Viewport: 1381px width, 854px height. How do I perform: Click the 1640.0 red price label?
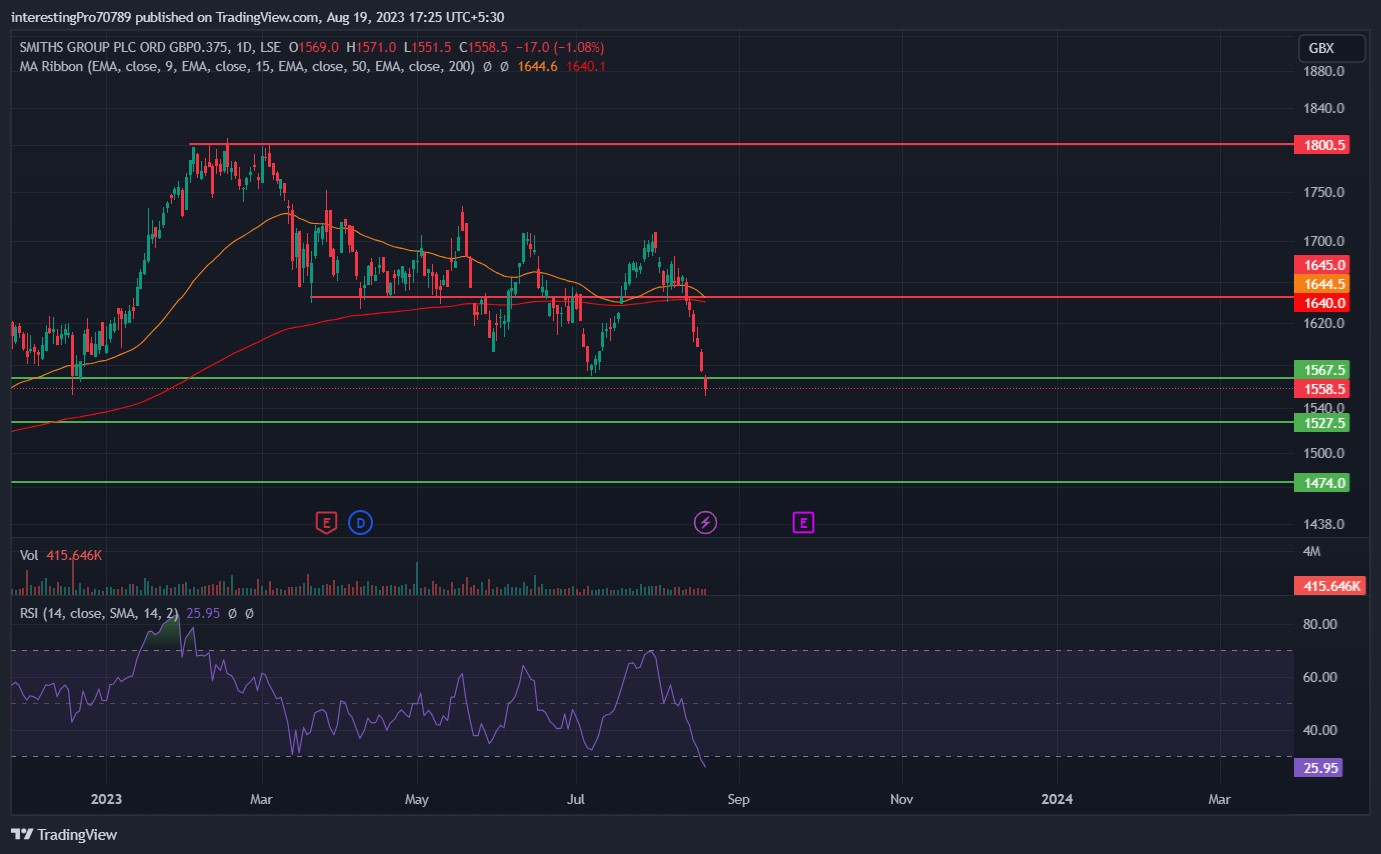1322,302
